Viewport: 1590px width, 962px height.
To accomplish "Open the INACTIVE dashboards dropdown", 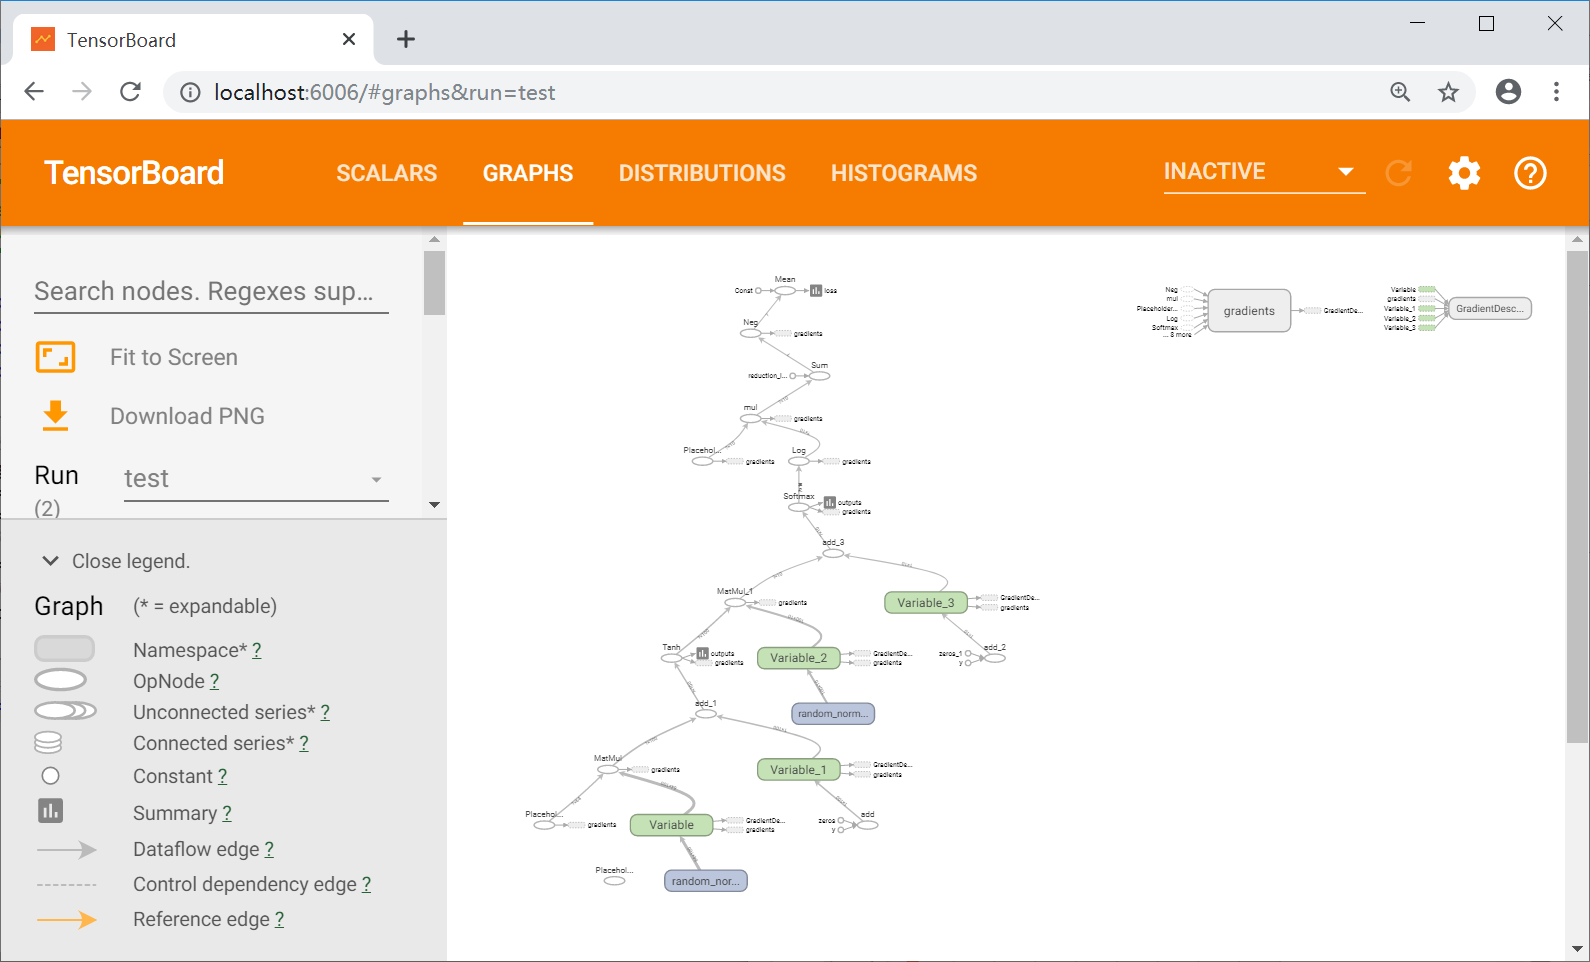I will click(x=1264, y=172).
